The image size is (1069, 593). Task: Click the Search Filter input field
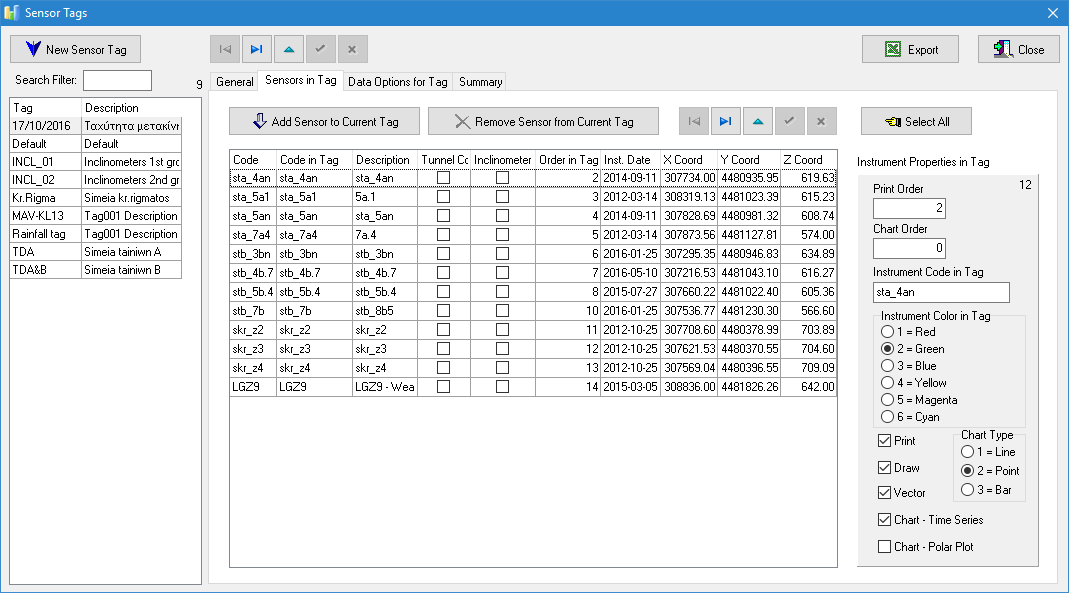[117, 80]
